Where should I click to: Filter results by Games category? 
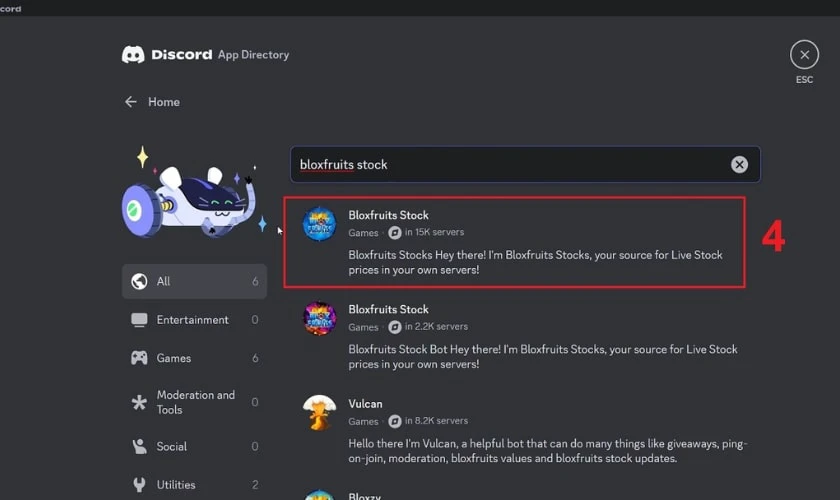click(194, 358)
